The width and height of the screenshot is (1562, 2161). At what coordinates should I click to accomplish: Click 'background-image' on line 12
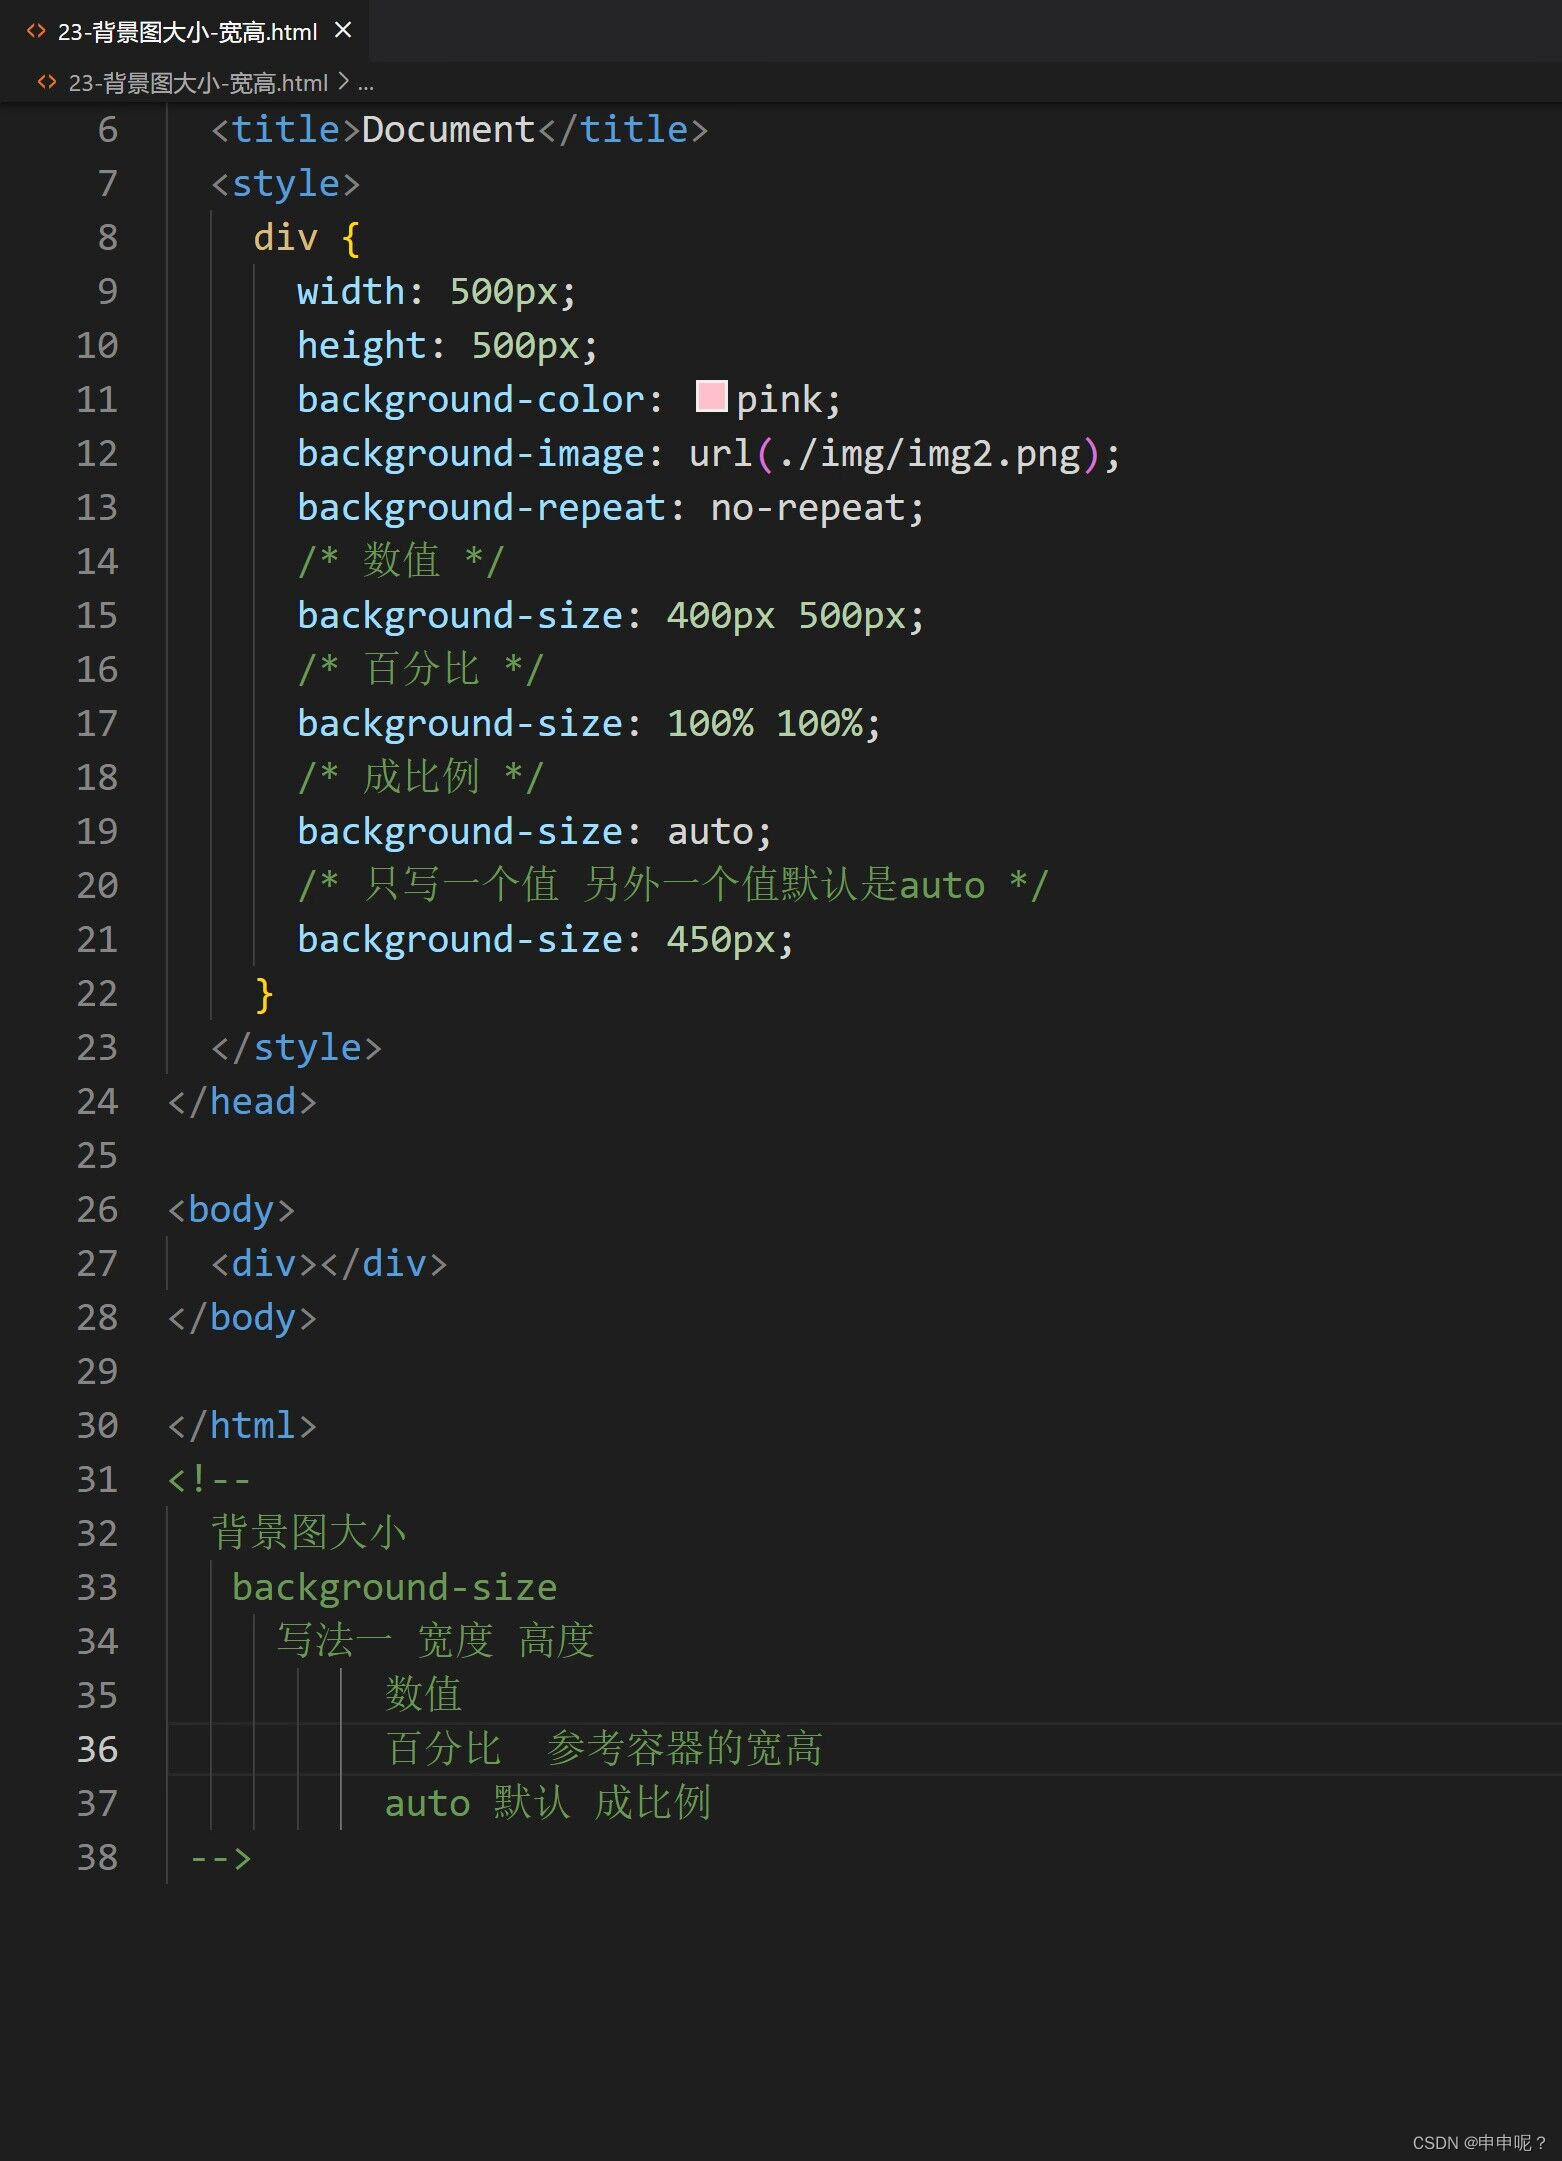click(471, 454)
